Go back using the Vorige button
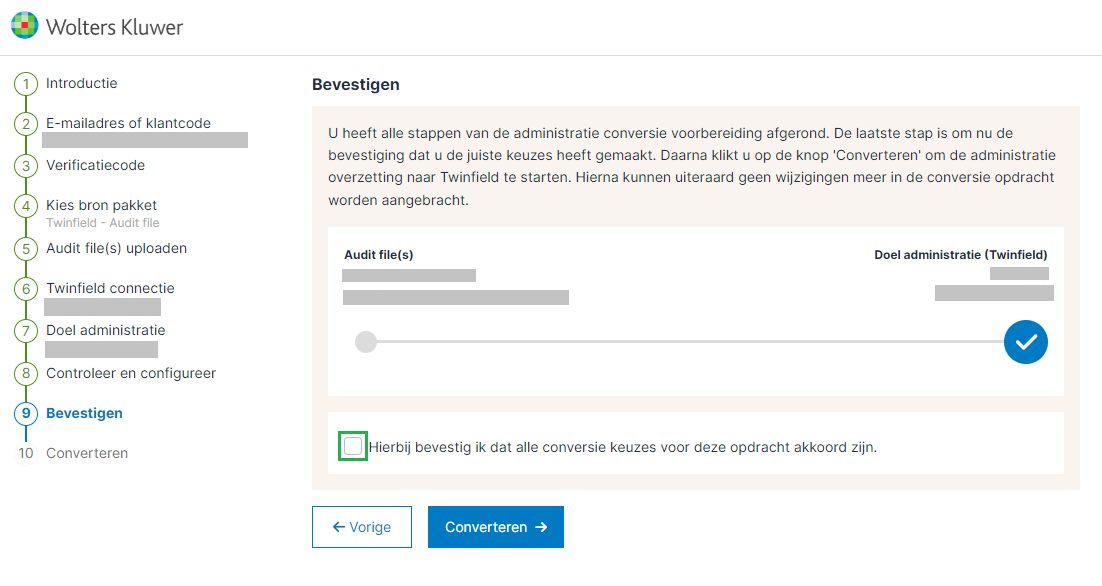Screen dimensions: 1102x586 [x=361, y=526]
